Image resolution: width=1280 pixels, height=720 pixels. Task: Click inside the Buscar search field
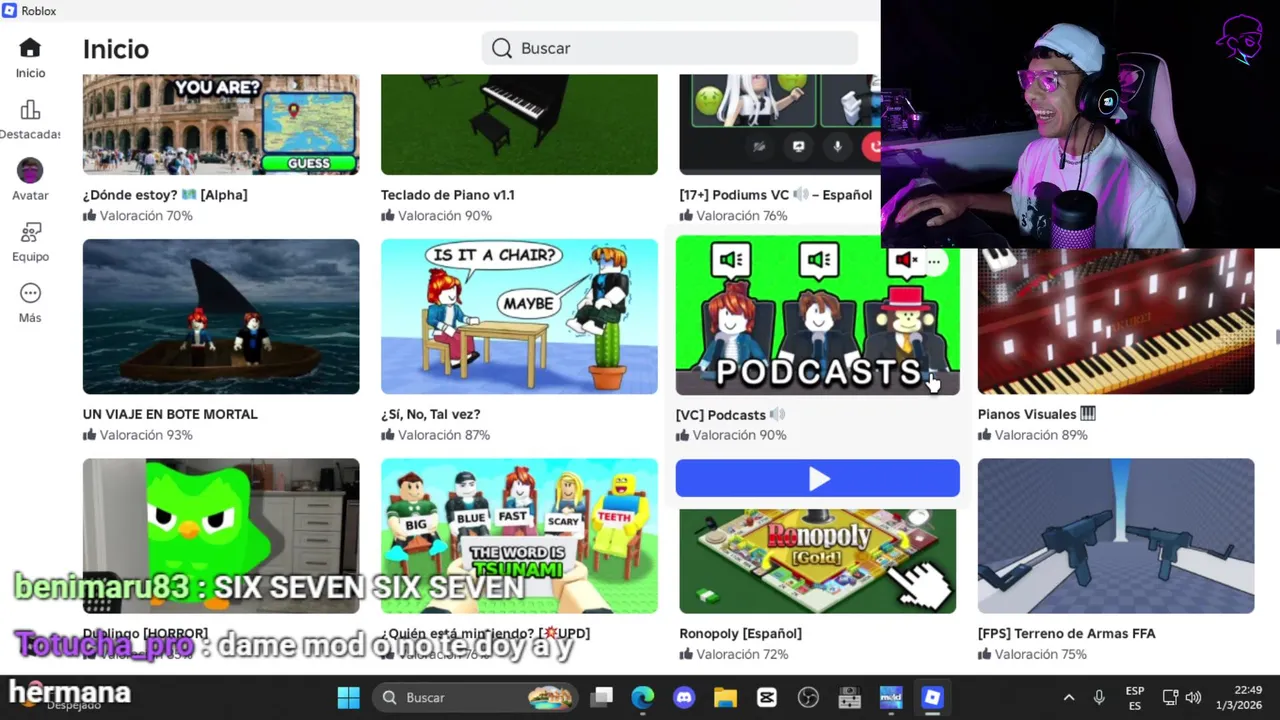pyautogui.click(x=670, y=48)
